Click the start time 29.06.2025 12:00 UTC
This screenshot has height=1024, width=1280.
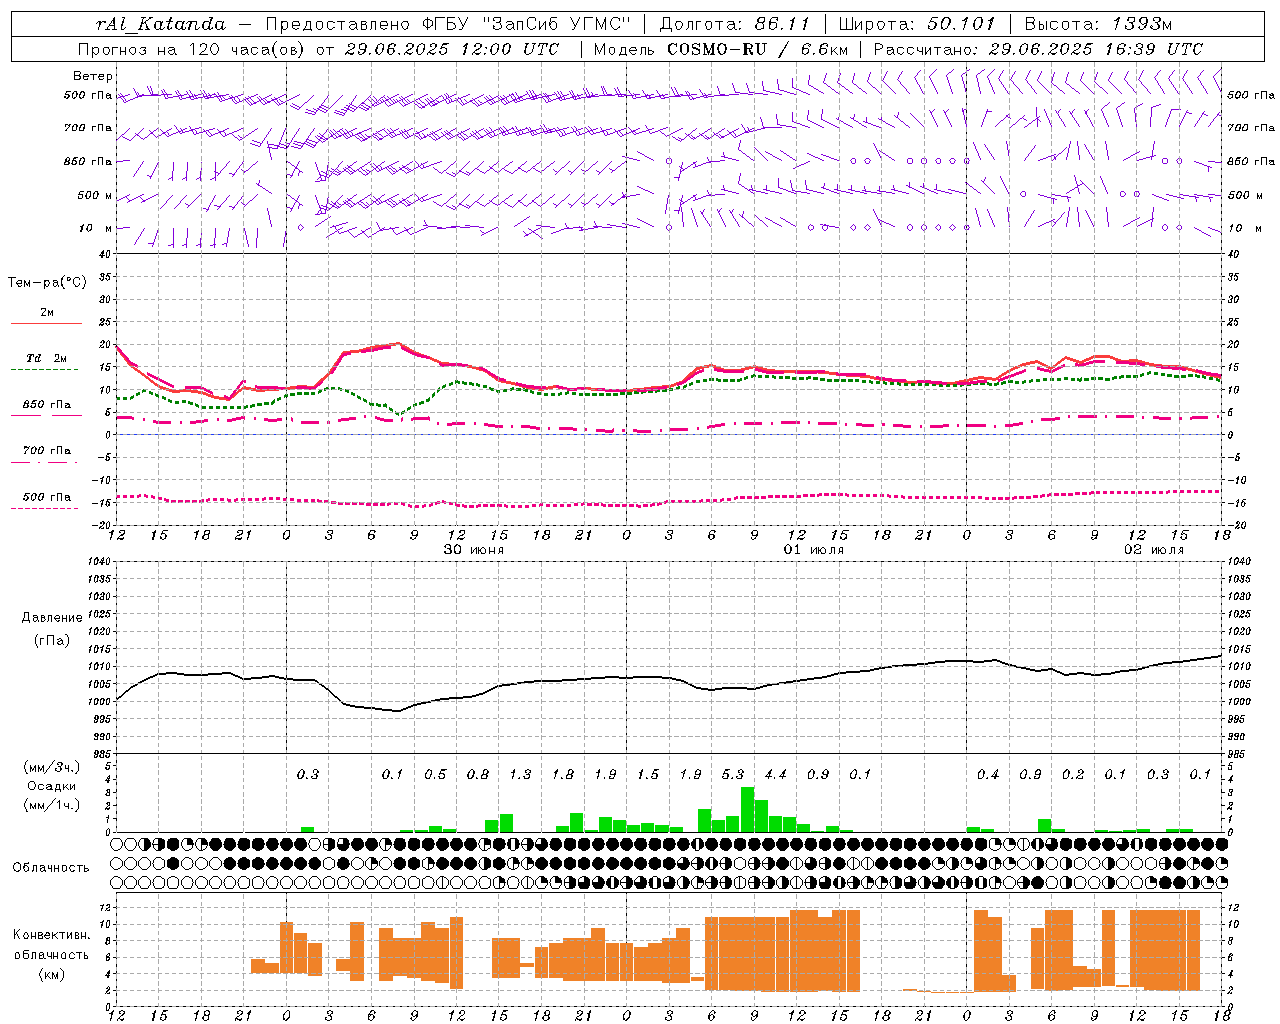[451, 49]
